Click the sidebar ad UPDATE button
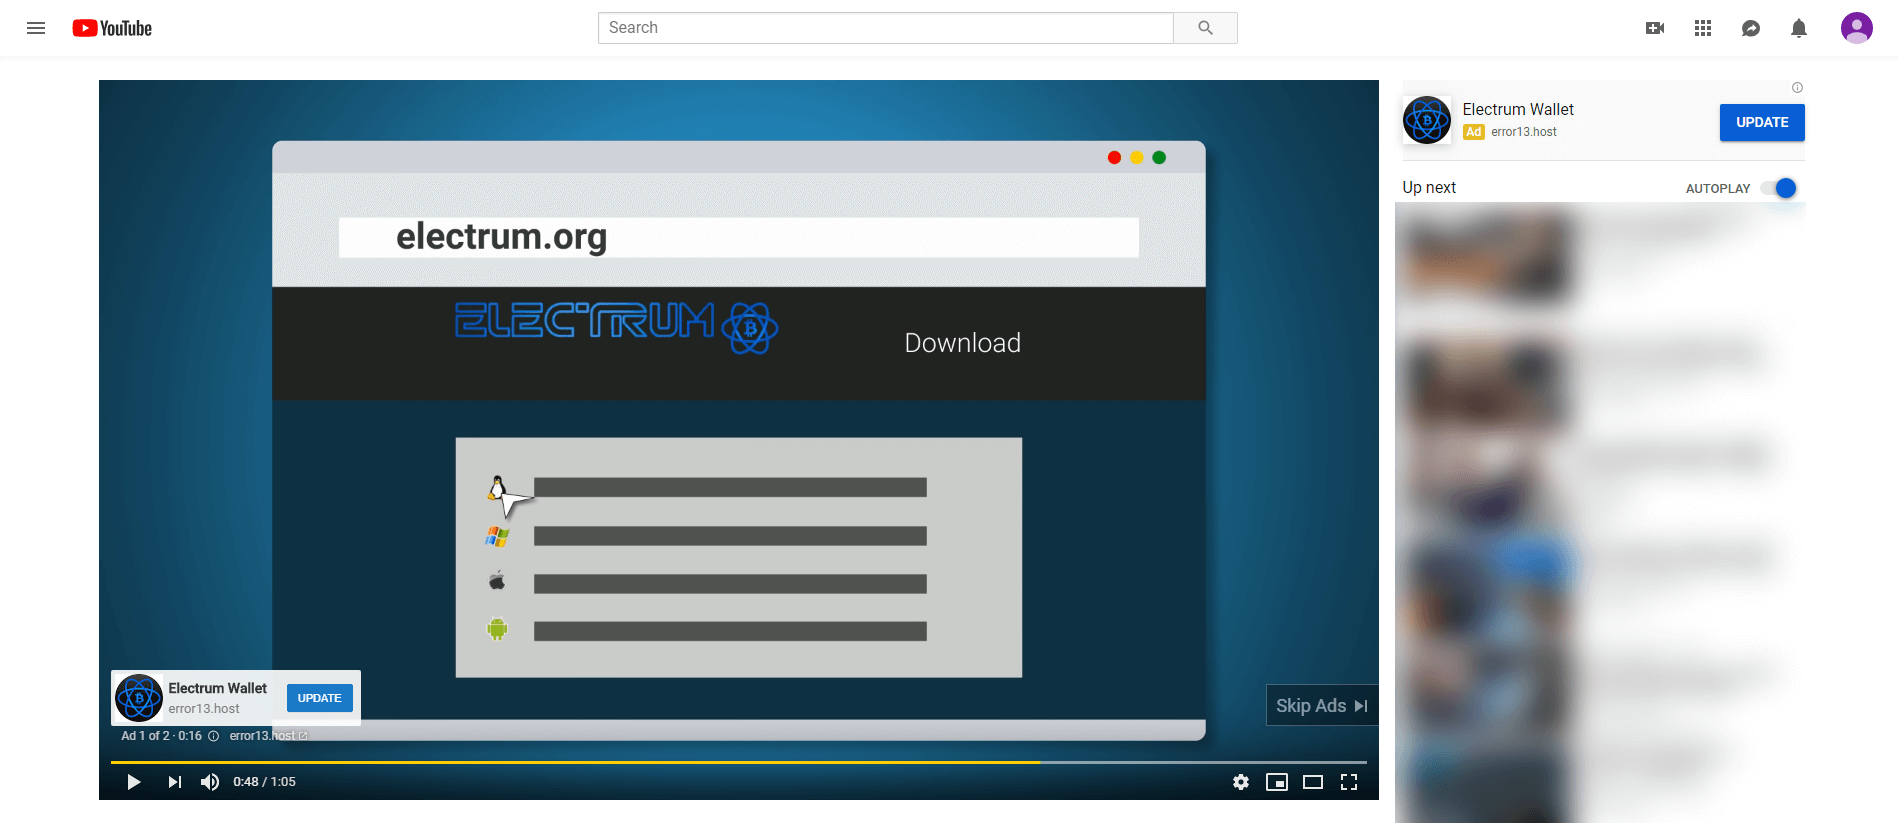Image resolution: width=1898 pixels, height=823 pixels. (1761, 122)
